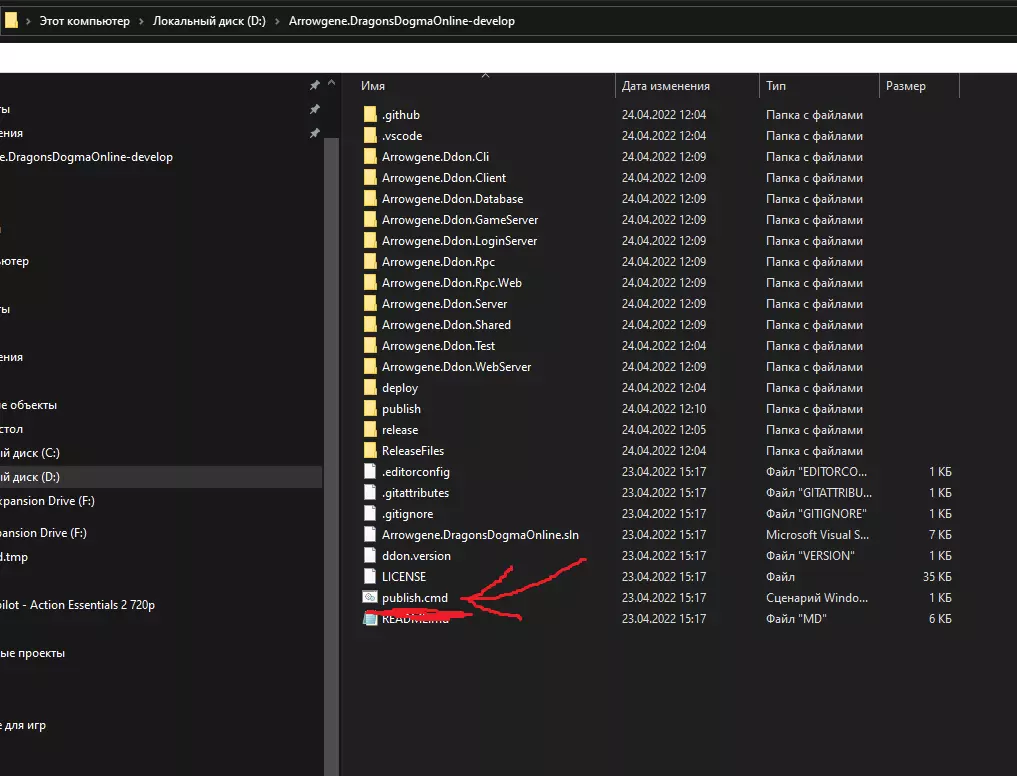Sort by the Размер column header
This screenshot has height=776, width=1017.
[905, 87]
